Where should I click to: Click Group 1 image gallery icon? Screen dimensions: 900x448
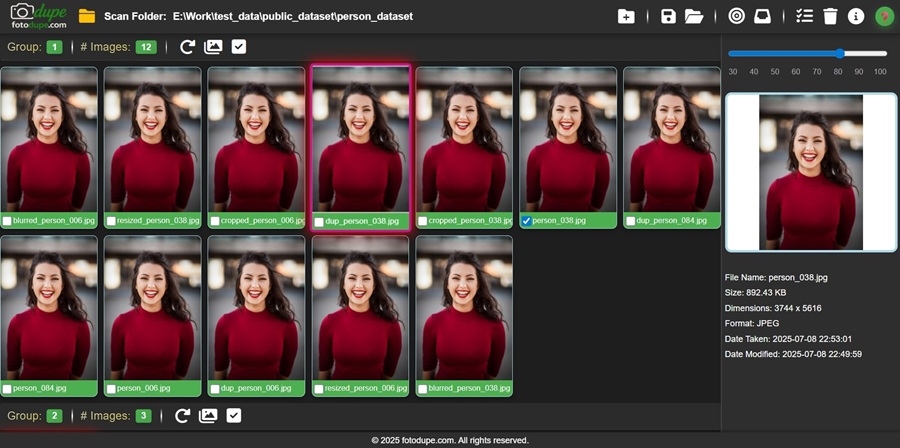(213, 47)
